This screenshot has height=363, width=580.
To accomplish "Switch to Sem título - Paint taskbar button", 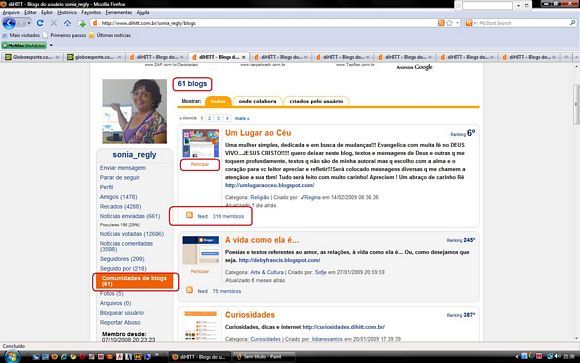I will [263, 357].
